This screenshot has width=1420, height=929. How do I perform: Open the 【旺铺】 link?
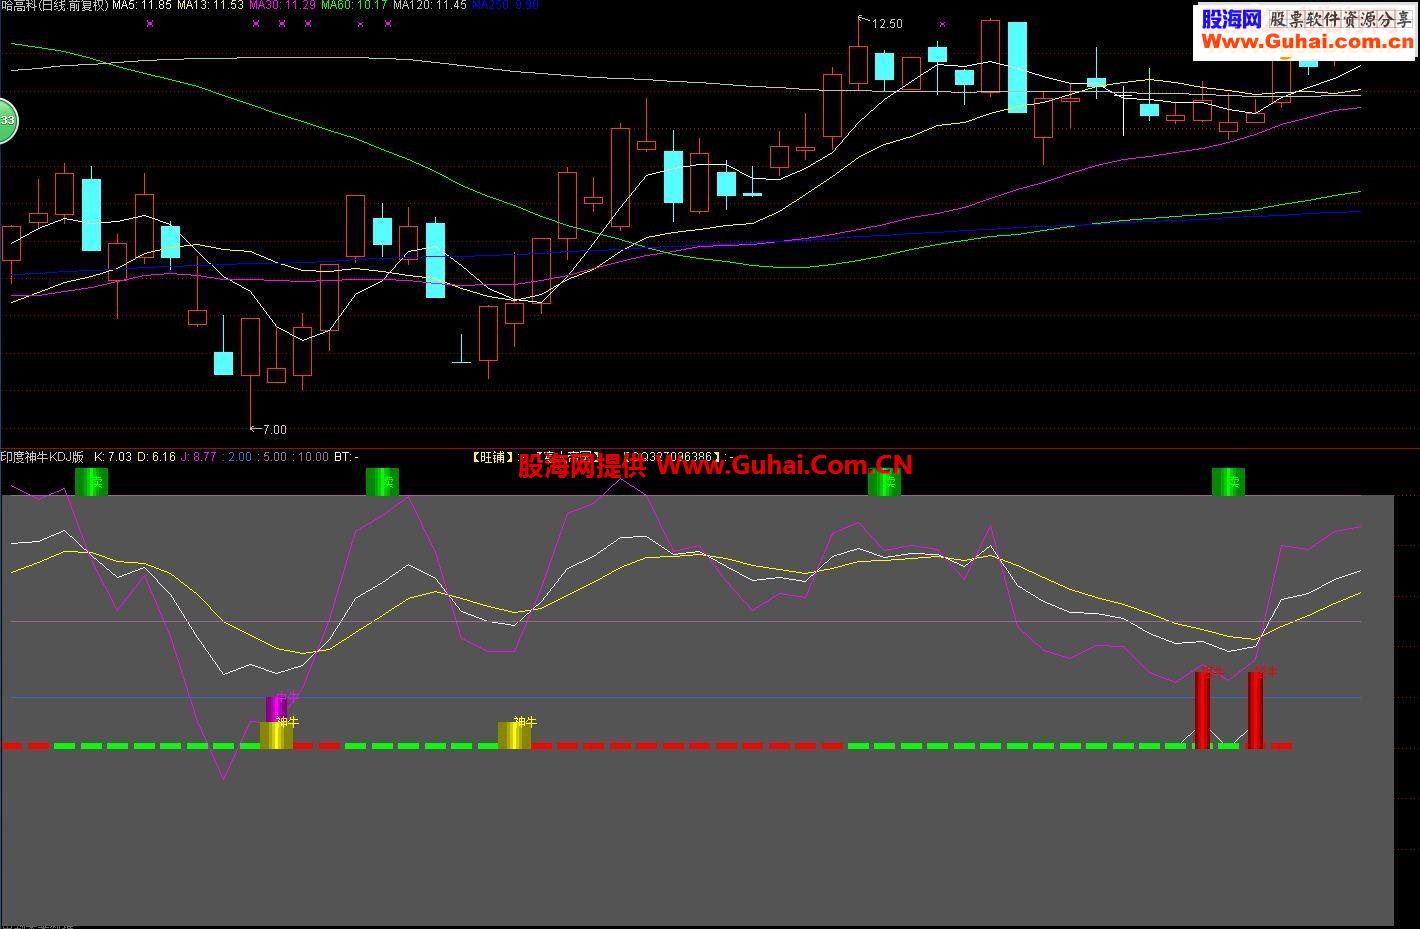point(493,457)
